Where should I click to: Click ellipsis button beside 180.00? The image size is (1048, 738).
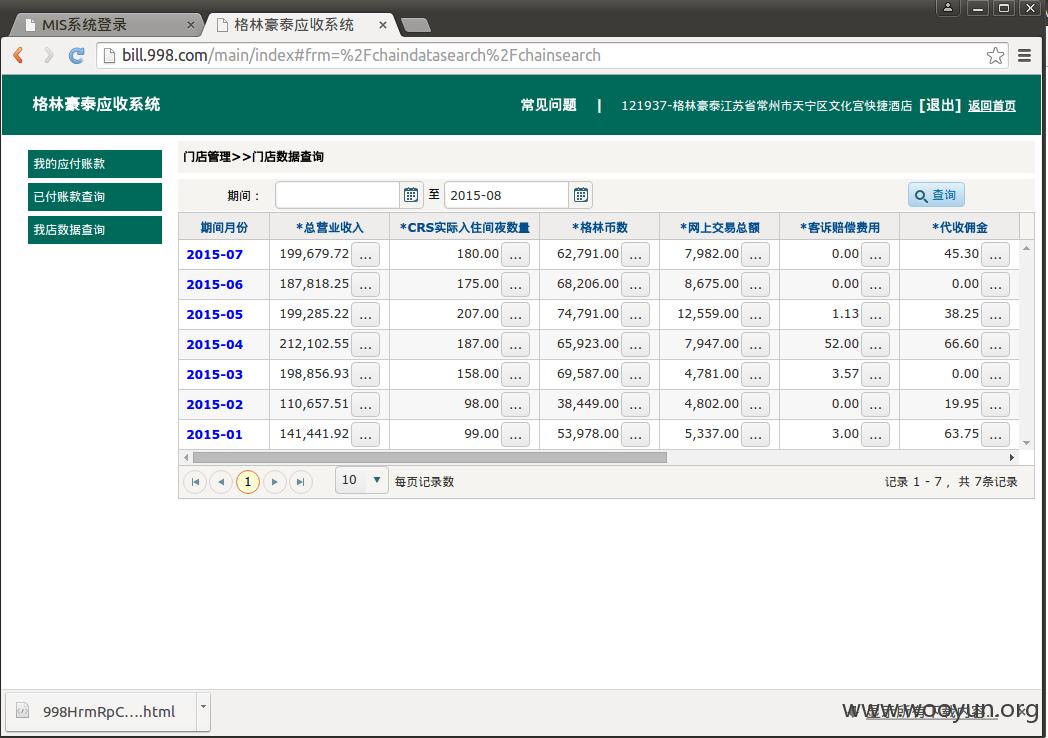tap(515, 255)
